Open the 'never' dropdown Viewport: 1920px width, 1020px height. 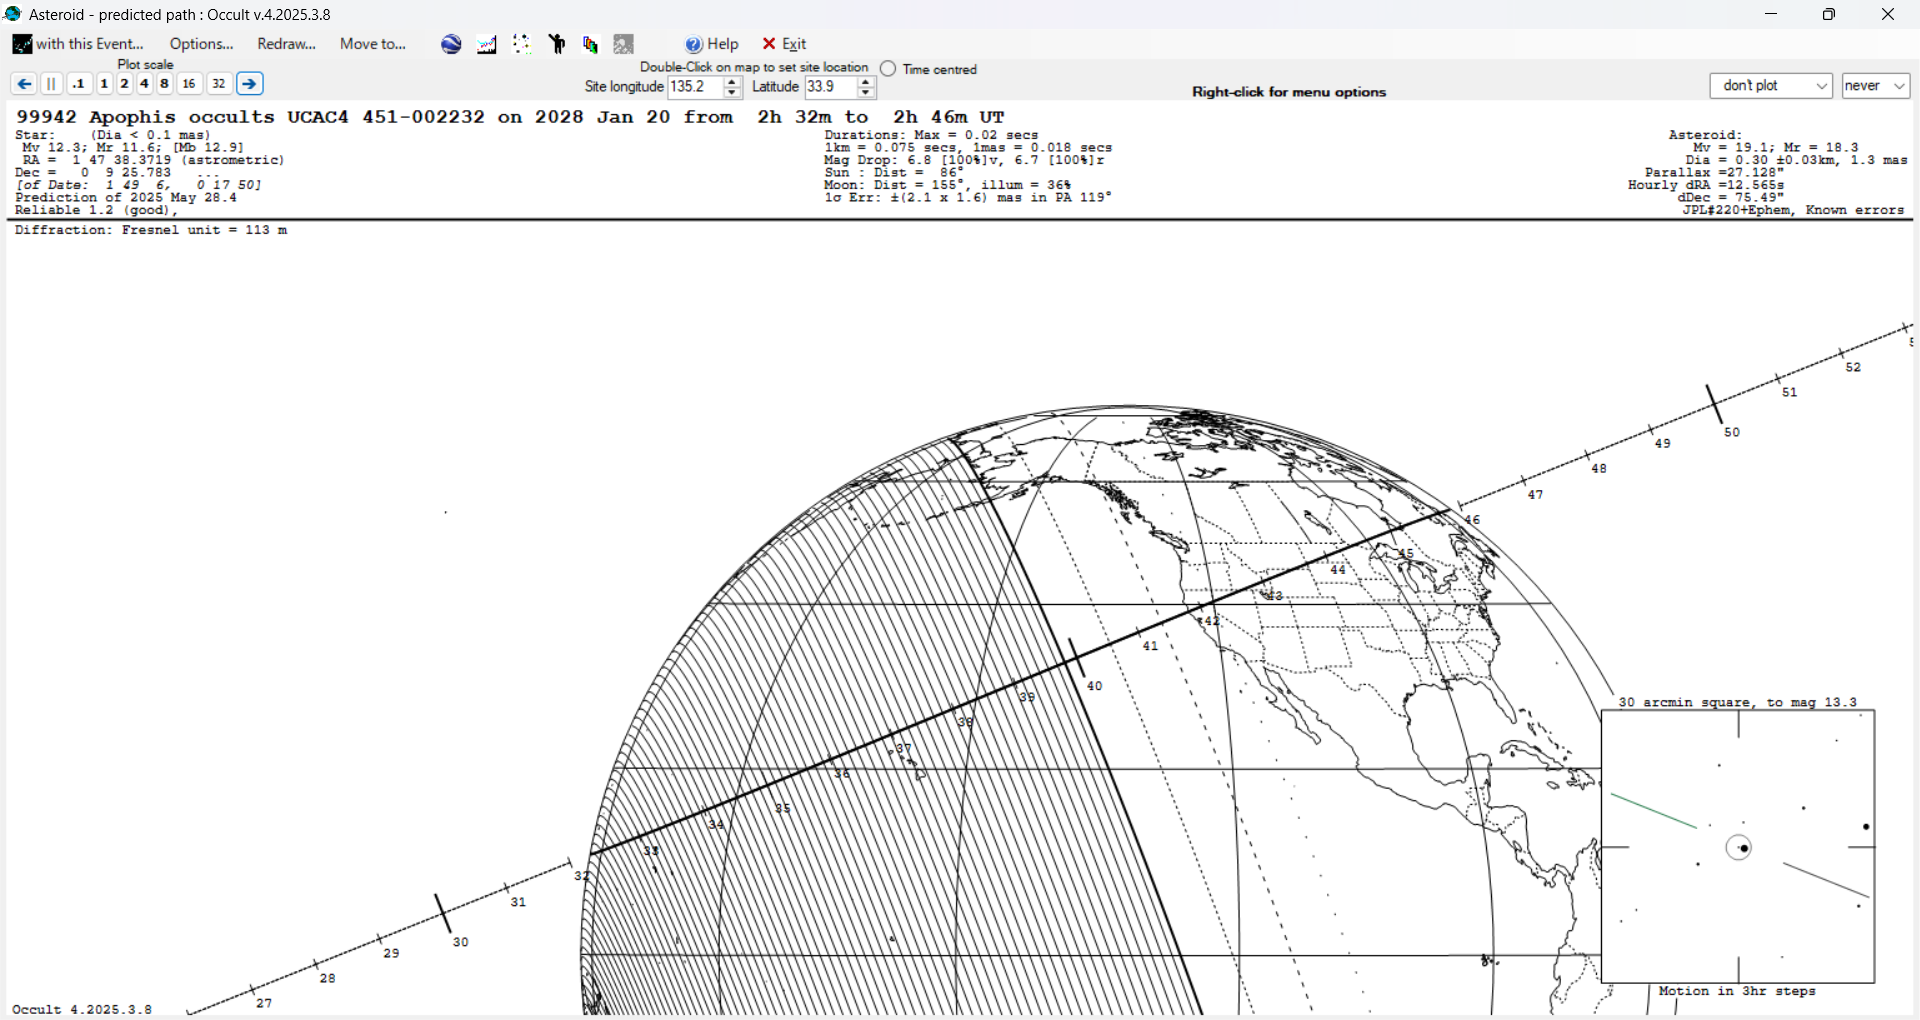1876,86
